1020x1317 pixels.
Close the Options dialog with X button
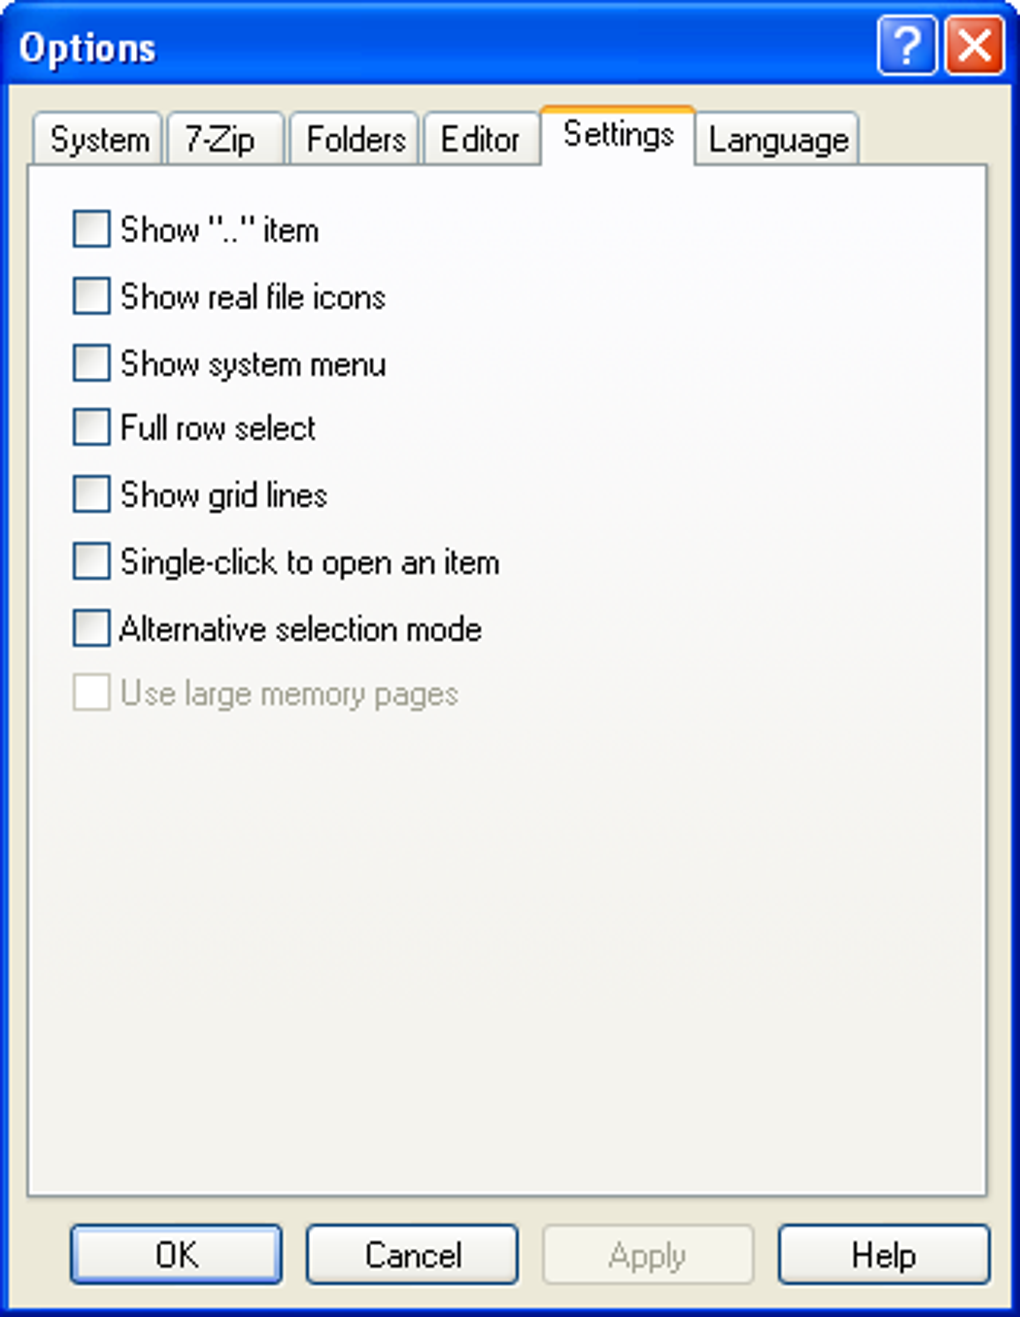pyautogui.click(x=974, y=46)
